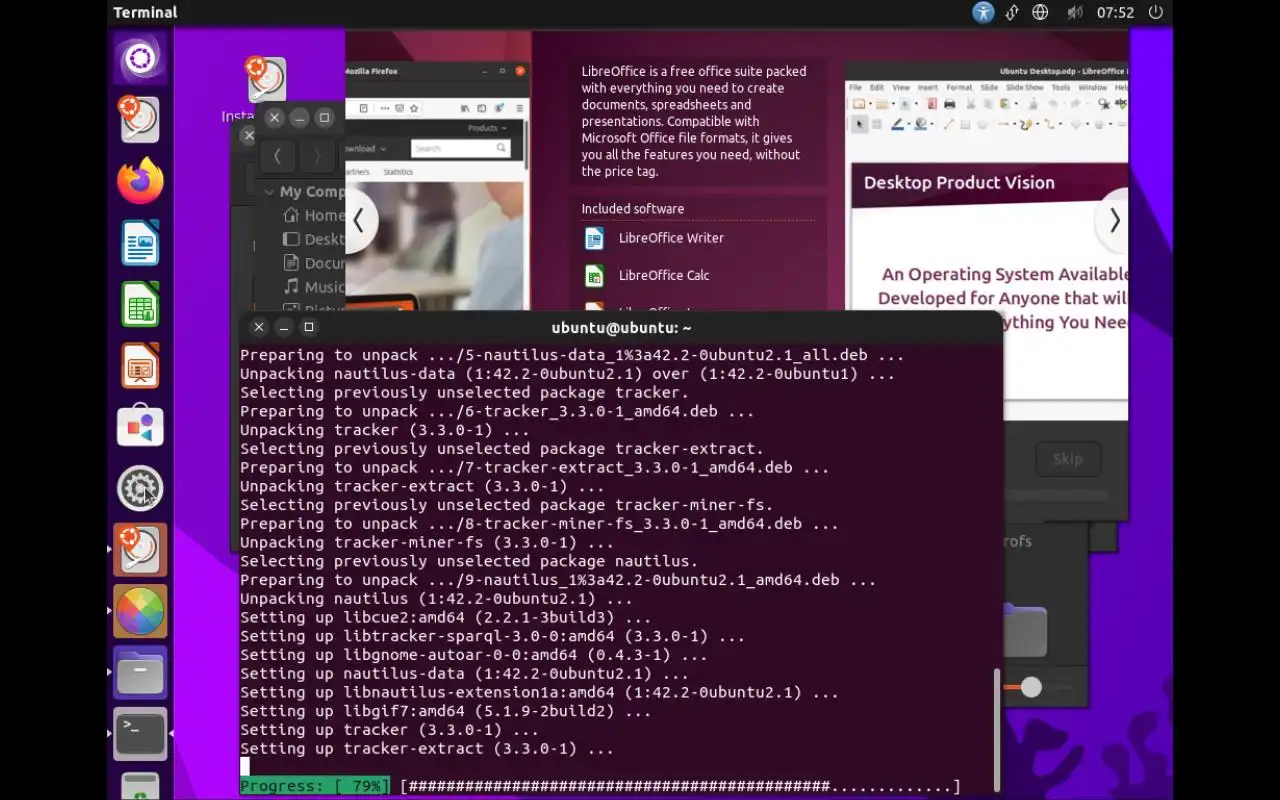Image resolution: width=1280 pixels, height=800 pixels.
Task: Select Music in the file manager sidebar
Action: click(313, 287)
